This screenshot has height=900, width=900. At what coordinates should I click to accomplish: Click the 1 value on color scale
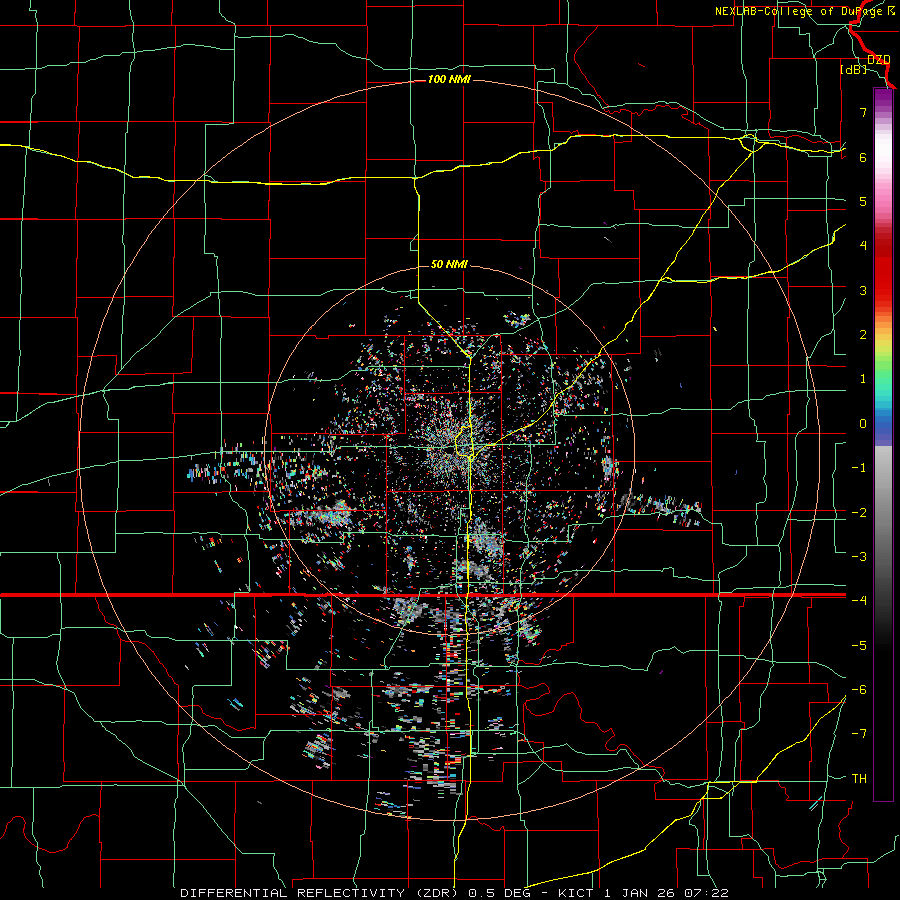(863, 379)
